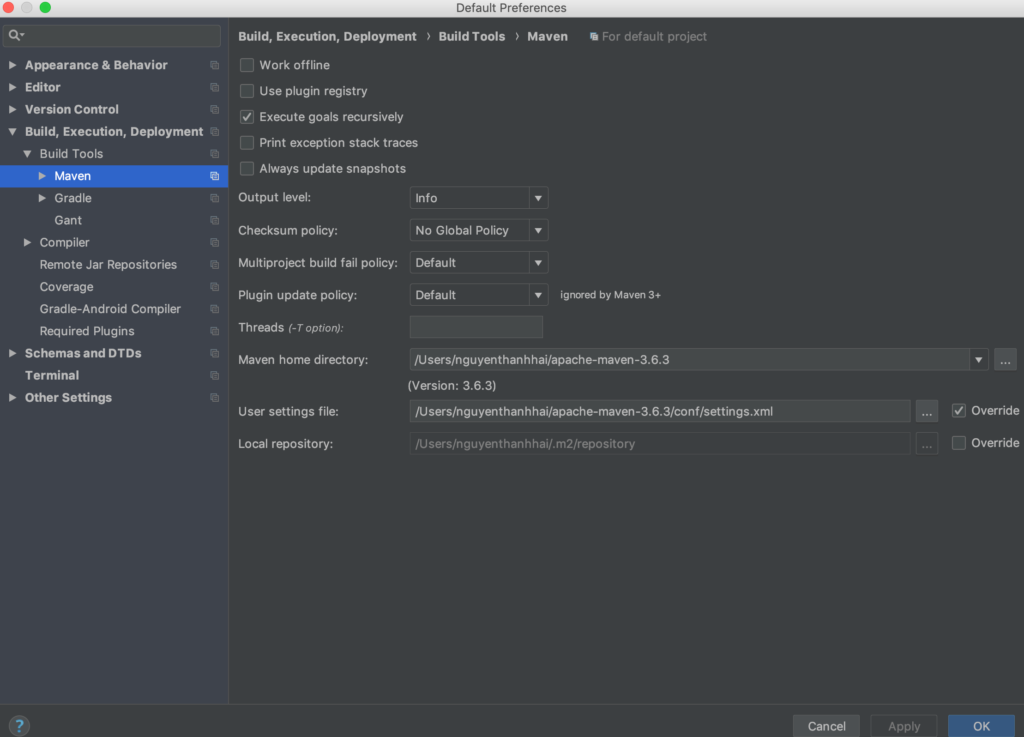This screenshot has width=1024, height=737.
Task: Click the Cancel button
Action: [x=826, y=725]
